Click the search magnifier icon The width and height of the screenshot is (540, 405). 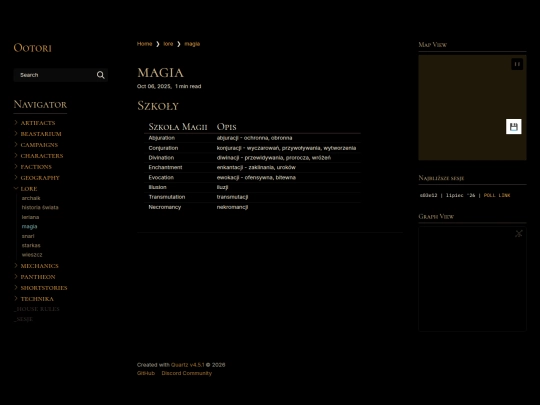[x=101, y=75]
